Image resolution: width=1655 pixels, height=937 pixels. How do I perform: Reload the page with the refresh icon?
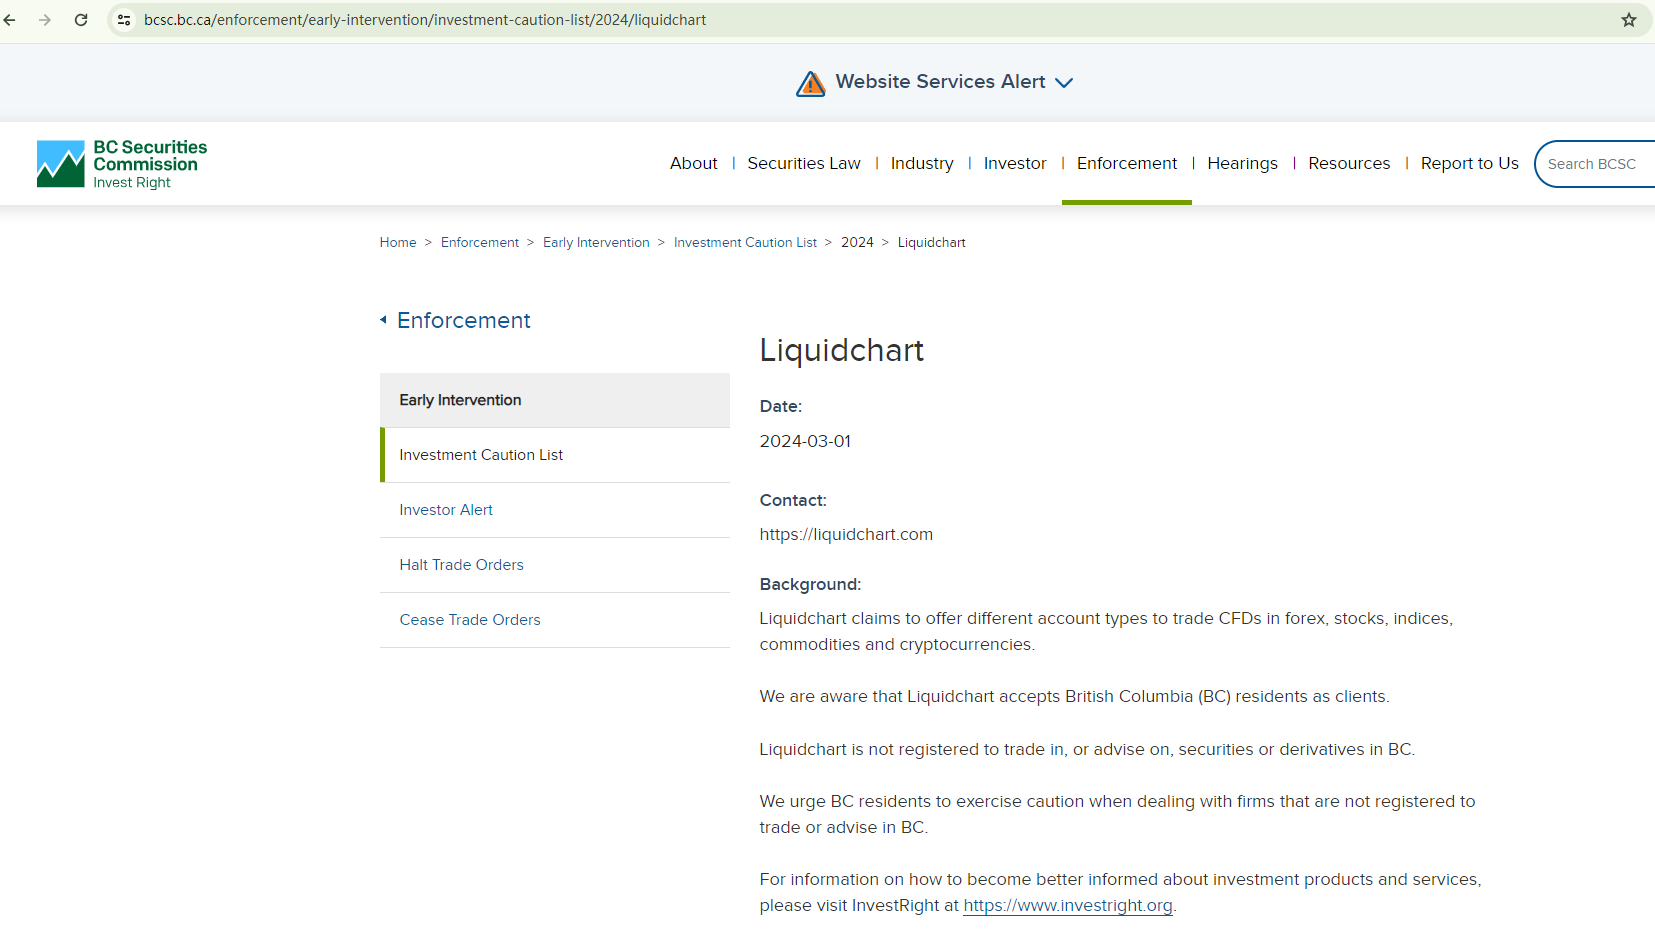point(81,20)
